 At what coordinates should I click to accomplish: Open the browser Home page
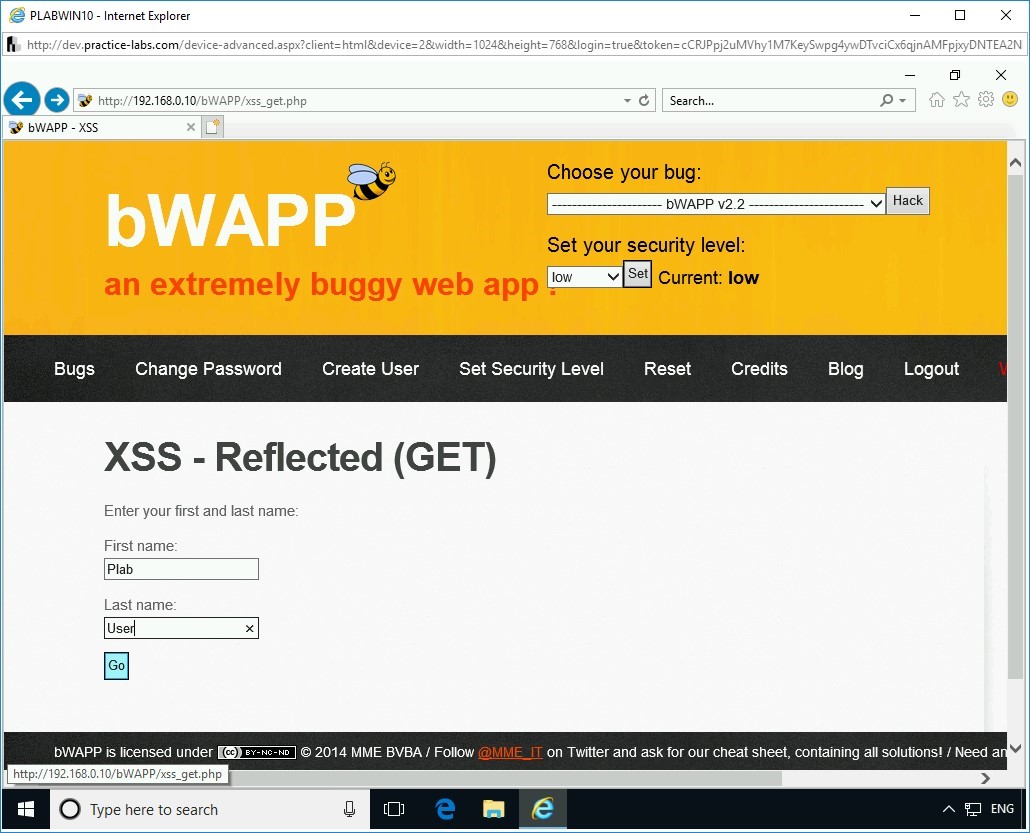tap(936, 100)
